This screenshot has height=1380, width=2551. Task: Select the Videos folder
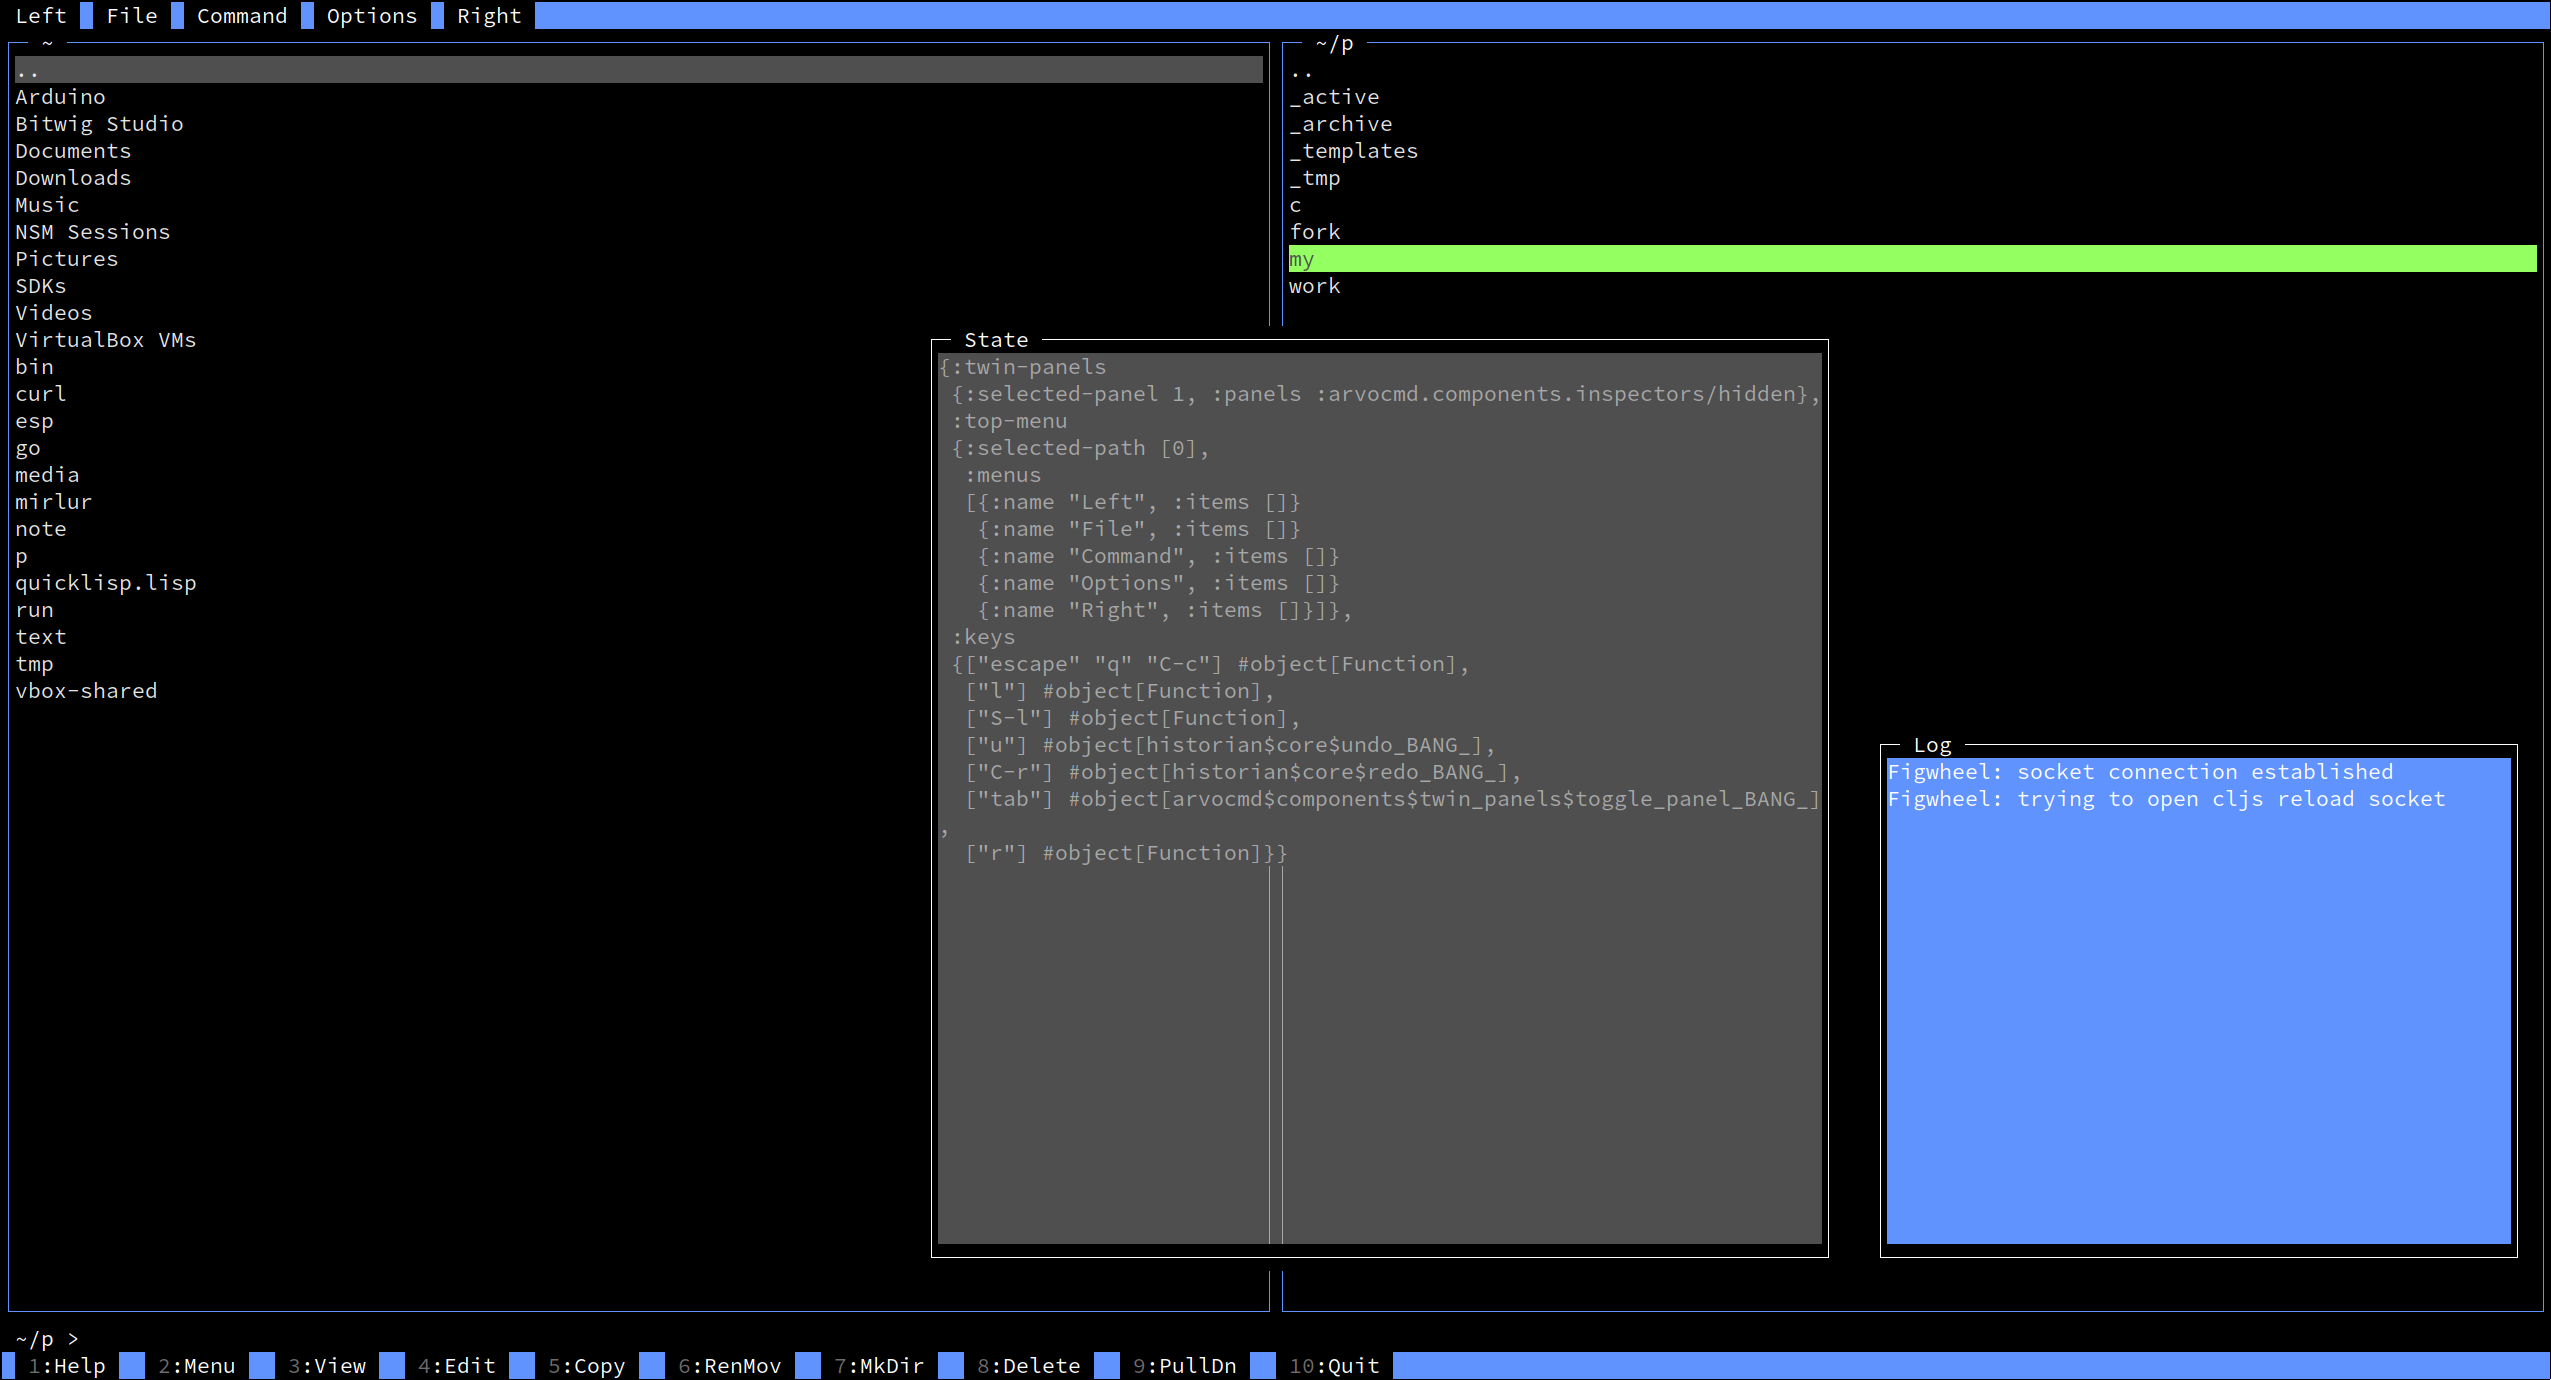pos(54,313)
